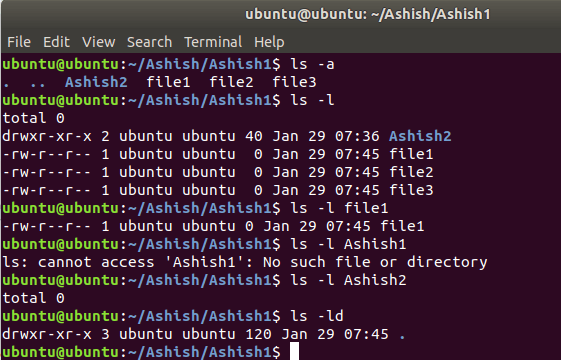This screenshot has width=561, height=360.
Task: Click the 'No such file or directory' error
Action: coord(375,262)
